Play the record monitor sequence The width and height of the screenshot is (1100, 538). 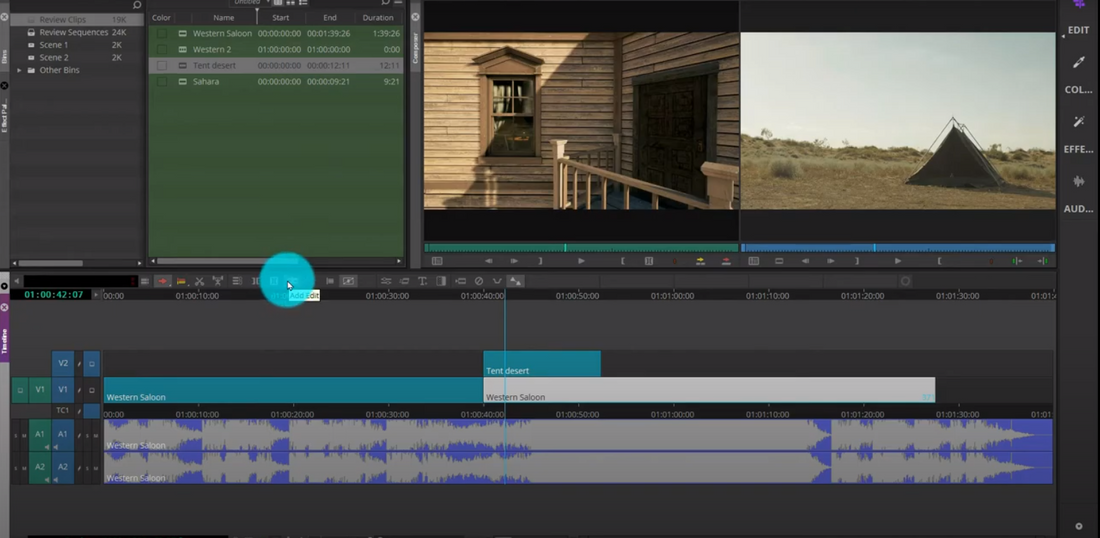(x=897, y=261)
